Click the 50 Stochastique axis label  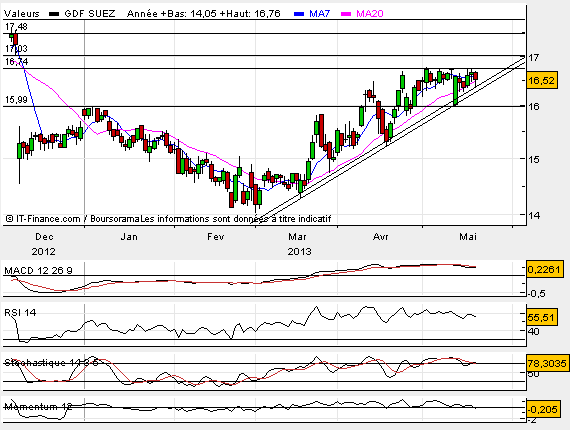(x=534, y=374)
